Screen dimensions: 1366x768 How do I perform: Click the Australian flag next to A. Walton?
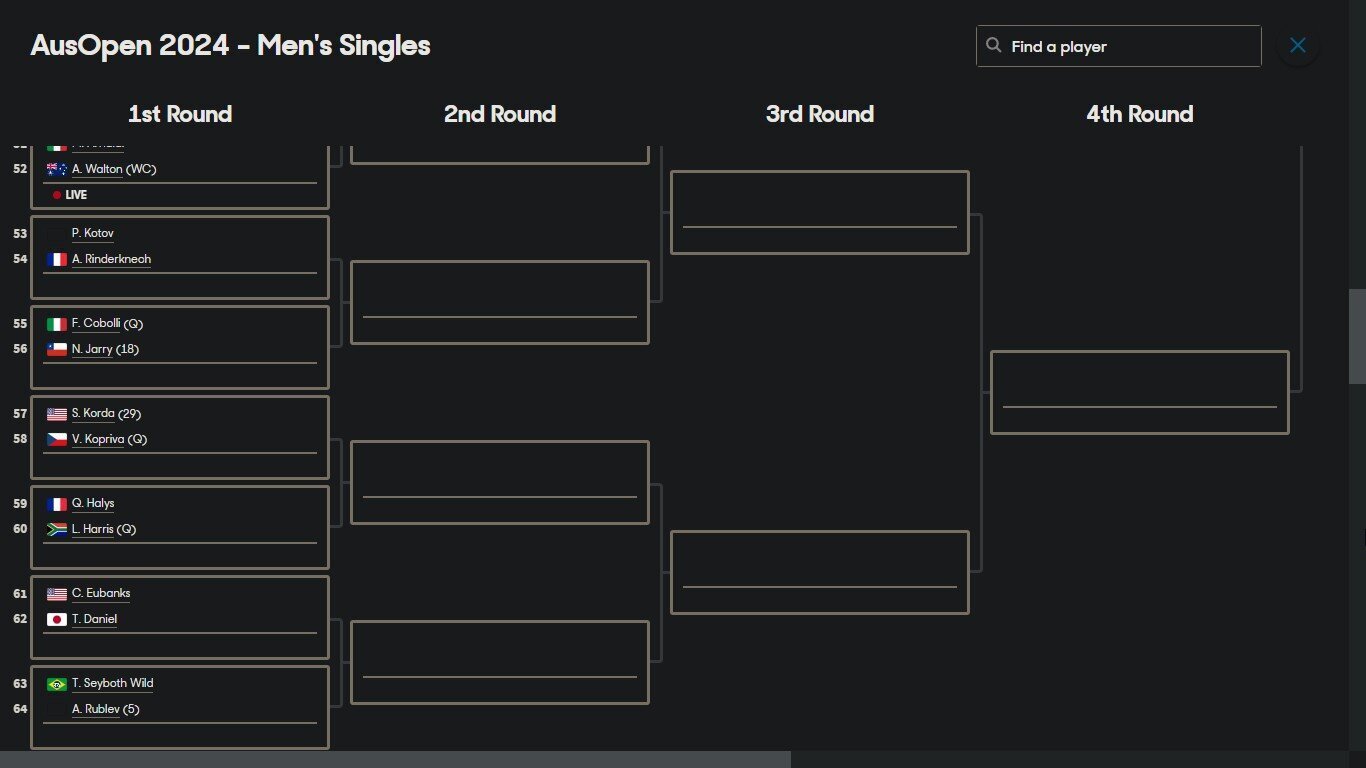tap(57, 170)
